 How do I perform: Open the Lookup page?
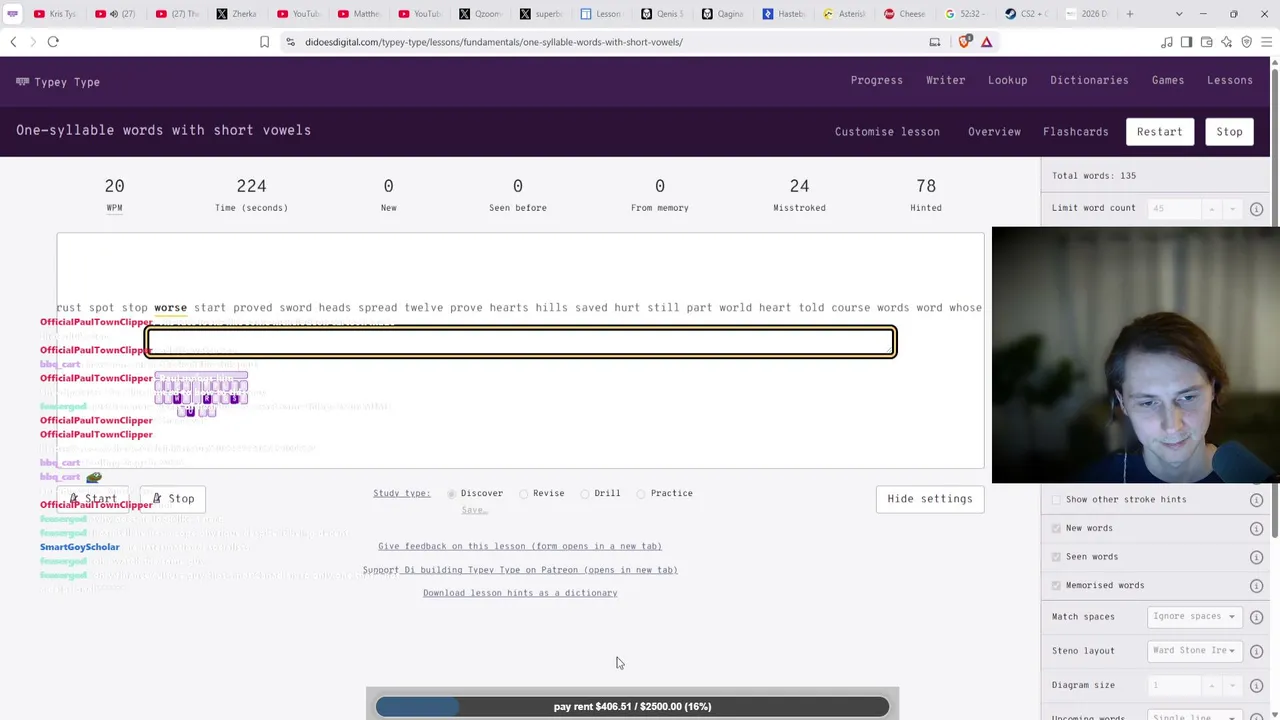[1008, 81]
